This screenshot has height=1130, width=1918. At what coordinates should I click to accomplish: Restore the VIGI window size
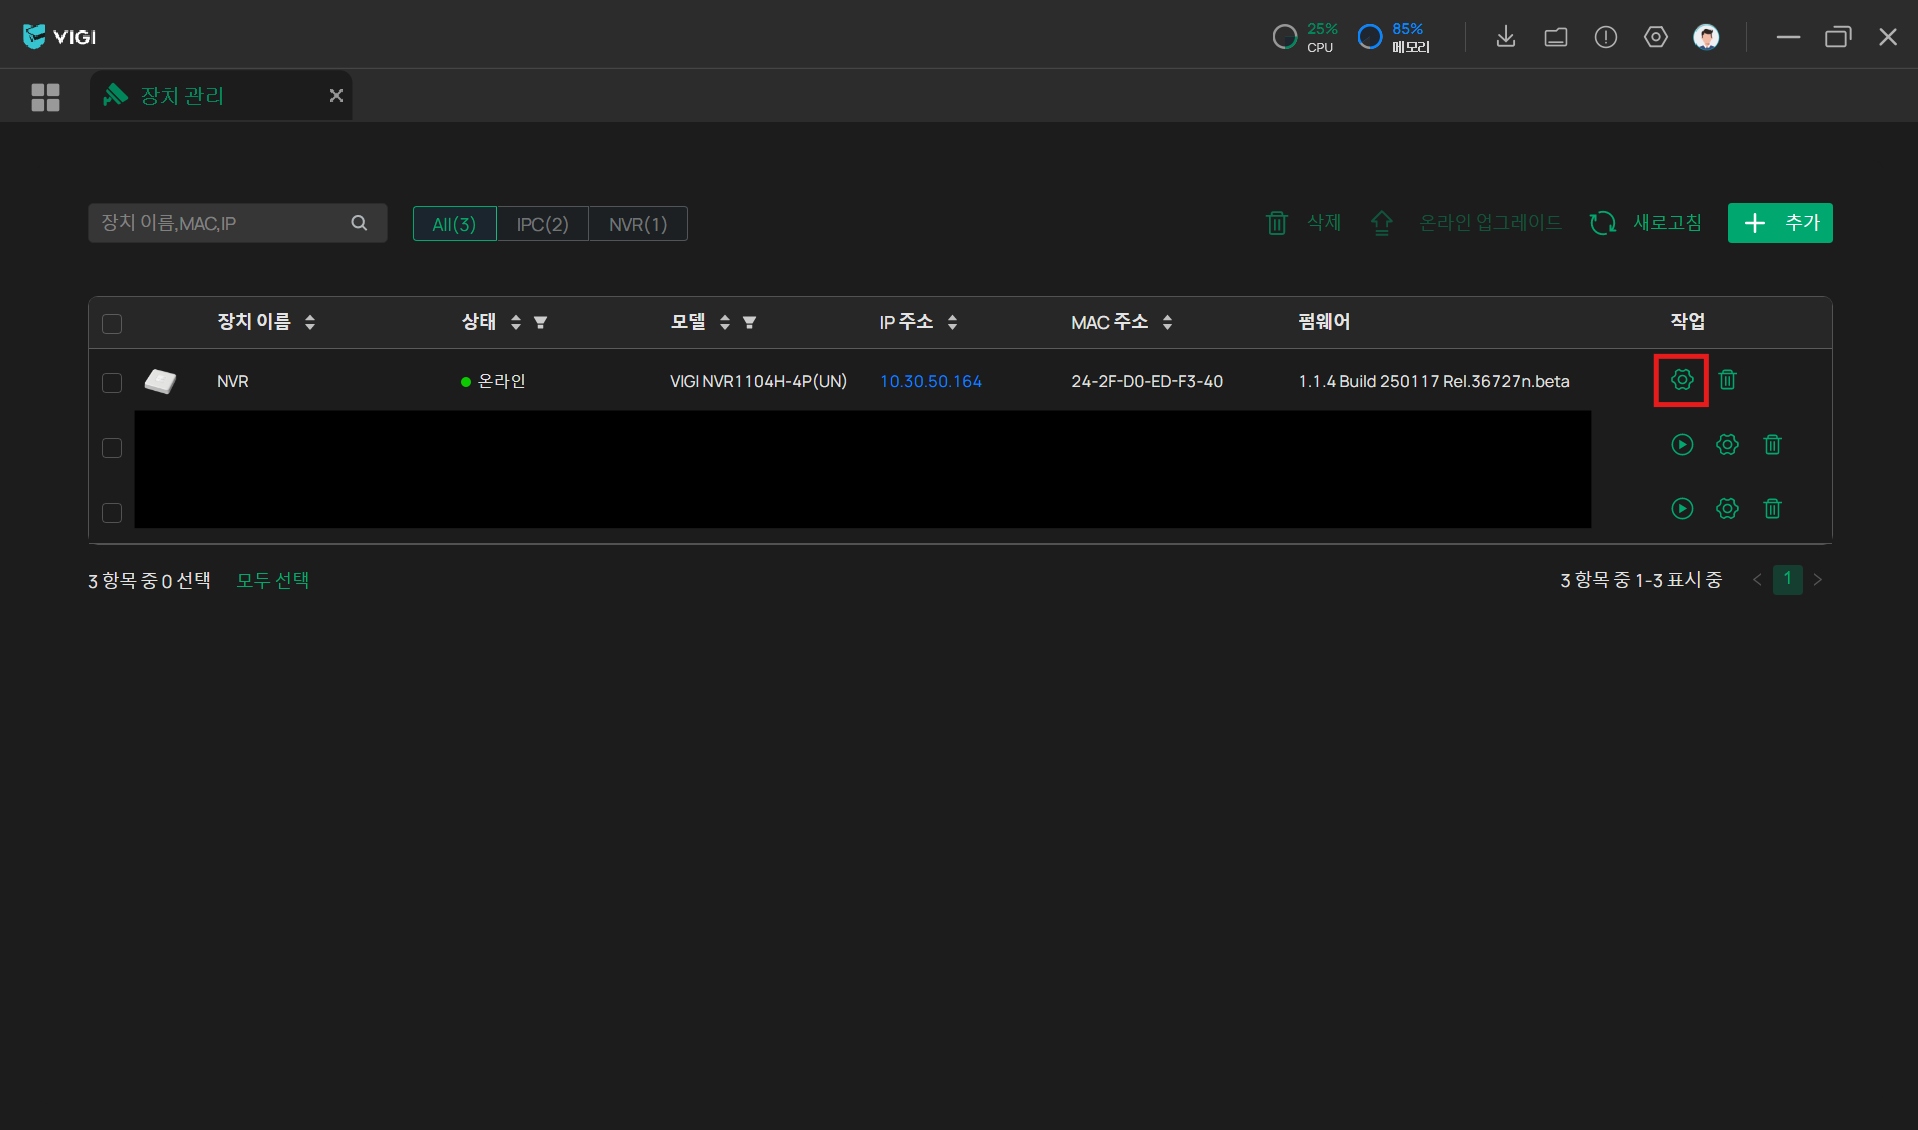1838,37
